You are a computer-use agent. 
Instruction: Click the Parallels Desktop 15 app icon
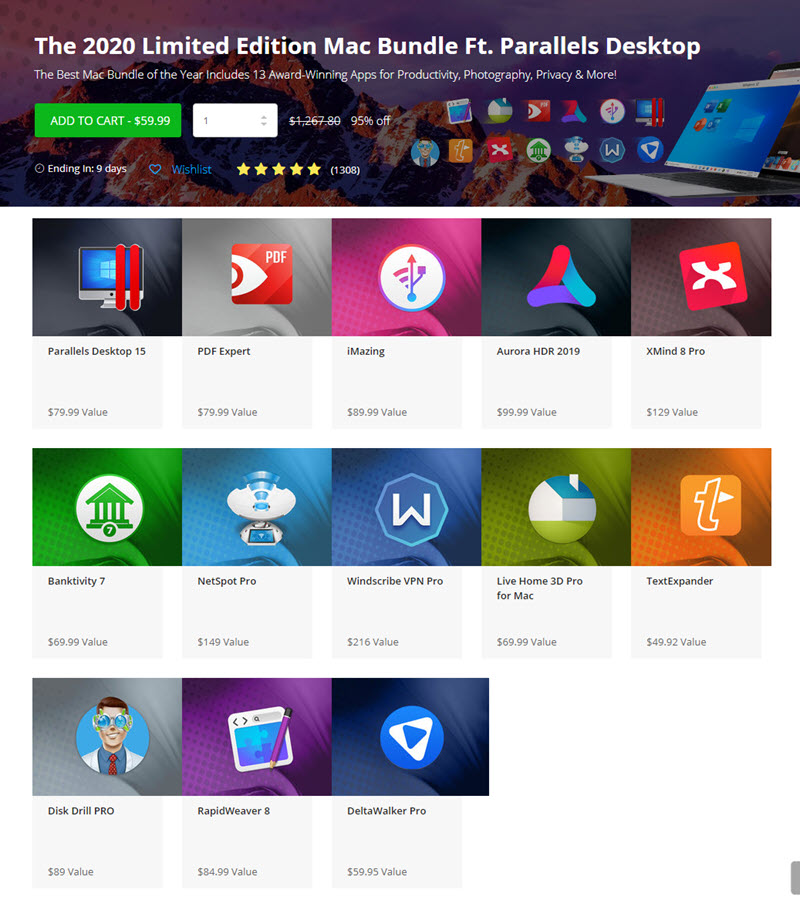pyautogui.click(x=107, y=276)
